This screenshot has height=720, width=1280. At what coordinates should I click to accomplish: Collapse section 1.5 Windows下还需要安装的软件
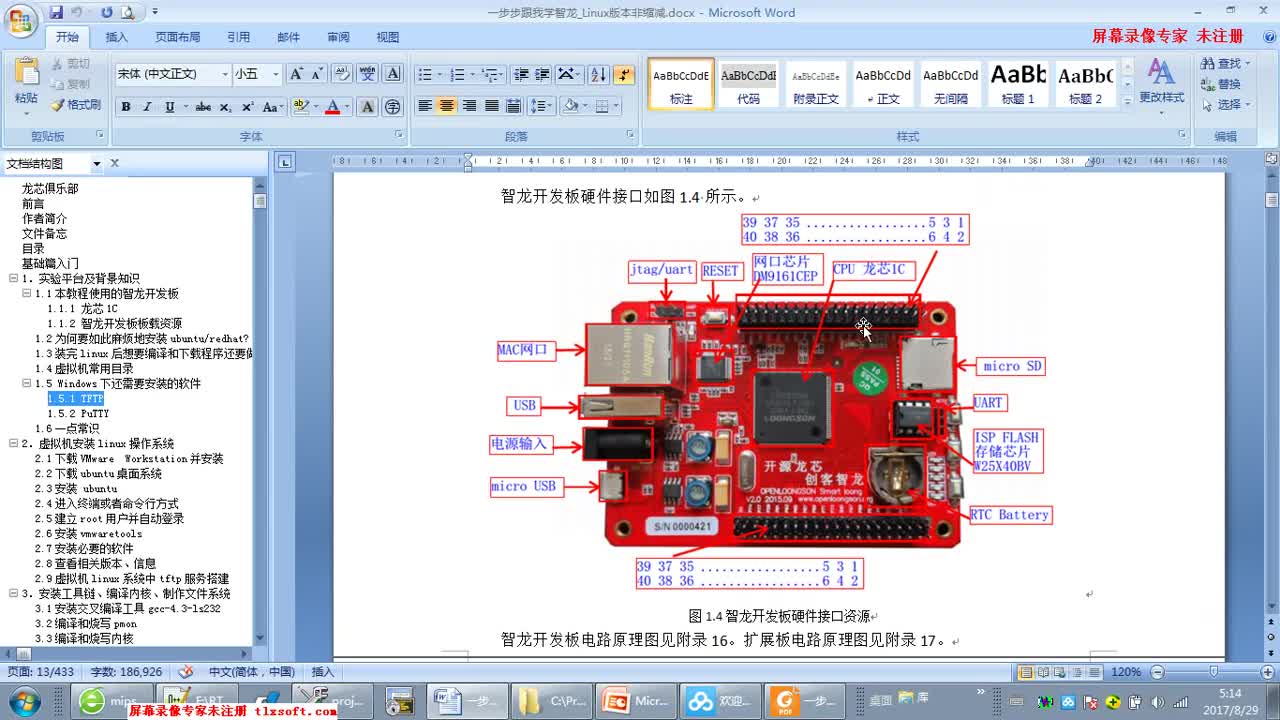[x=26, y=383]
